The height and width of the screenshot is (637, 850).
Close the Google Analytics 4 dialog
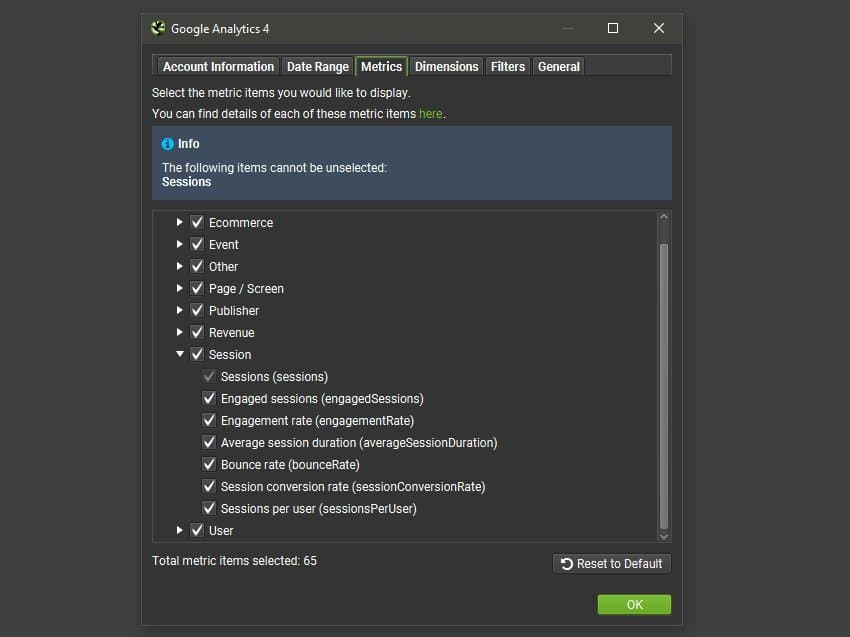(x=659, y=28)
